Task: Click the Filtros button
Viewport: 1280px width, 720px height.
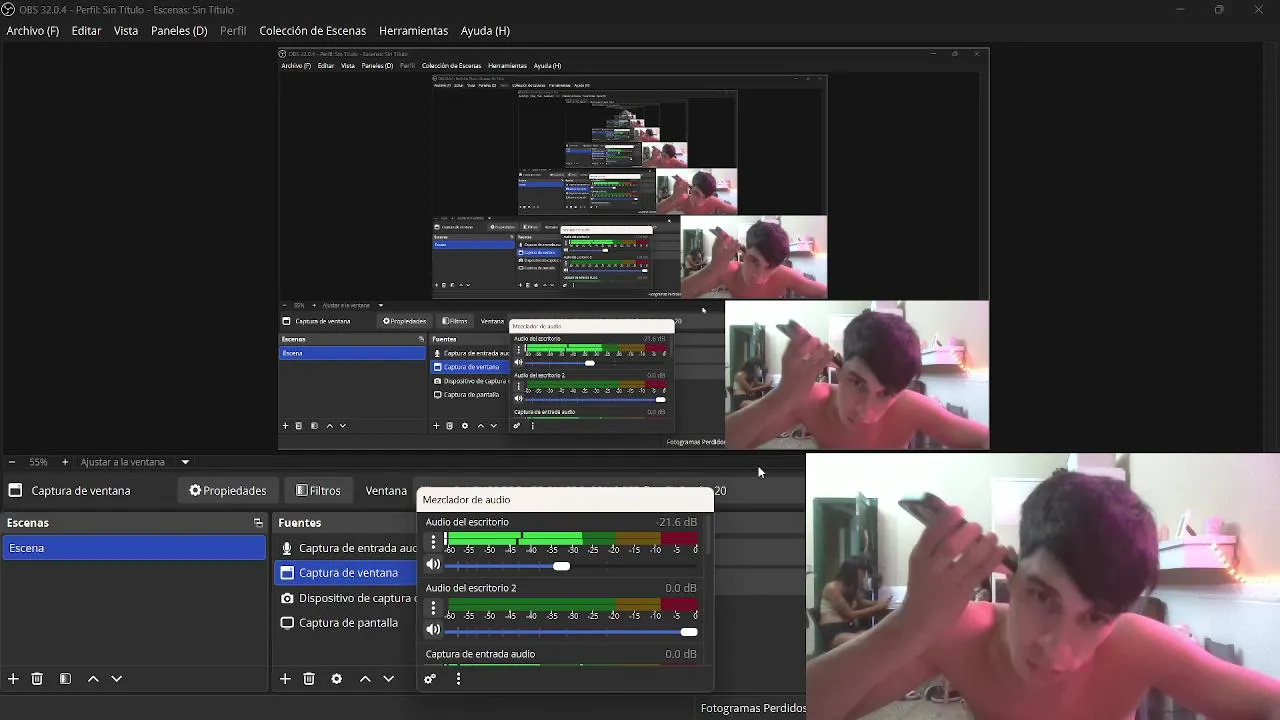Action: (x=318, y=490)
